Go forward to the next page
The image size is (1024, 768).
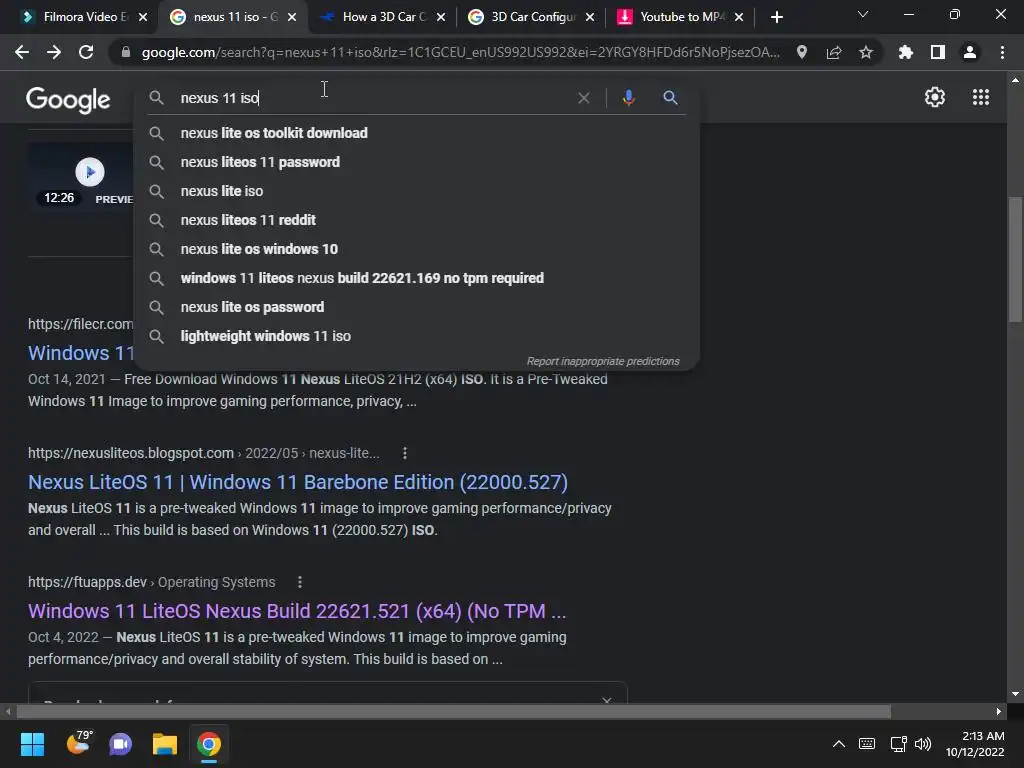pos(54,52)
